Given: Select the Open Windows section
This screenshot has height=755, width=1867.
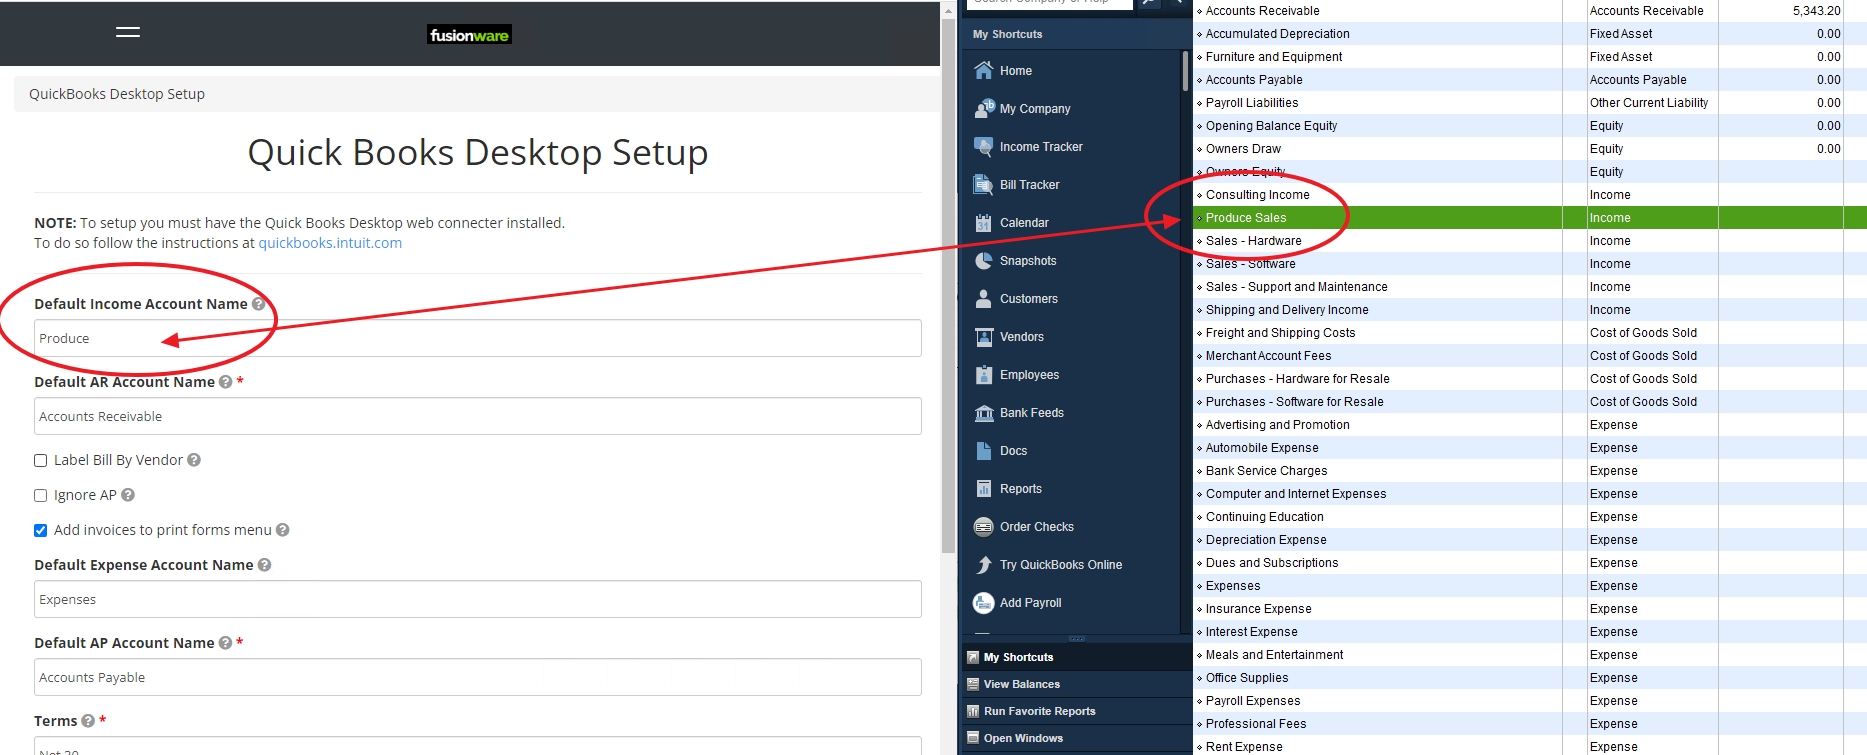Looking at the screenshot, I should (1023, 738).
